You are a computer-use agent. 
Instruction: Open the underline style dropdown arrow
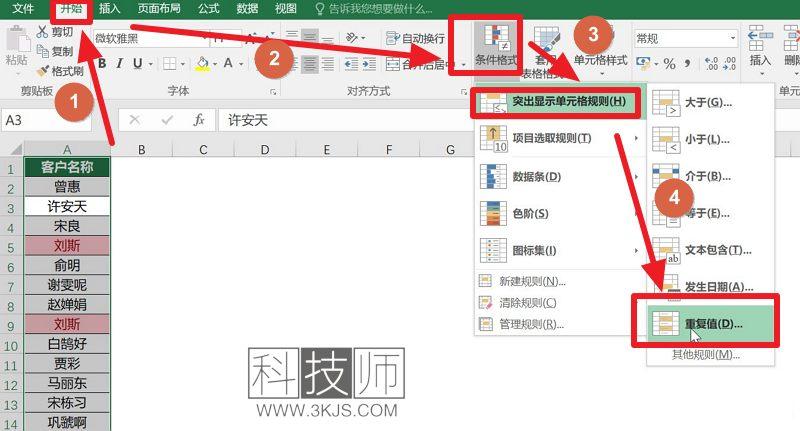[x=151, y=64]
